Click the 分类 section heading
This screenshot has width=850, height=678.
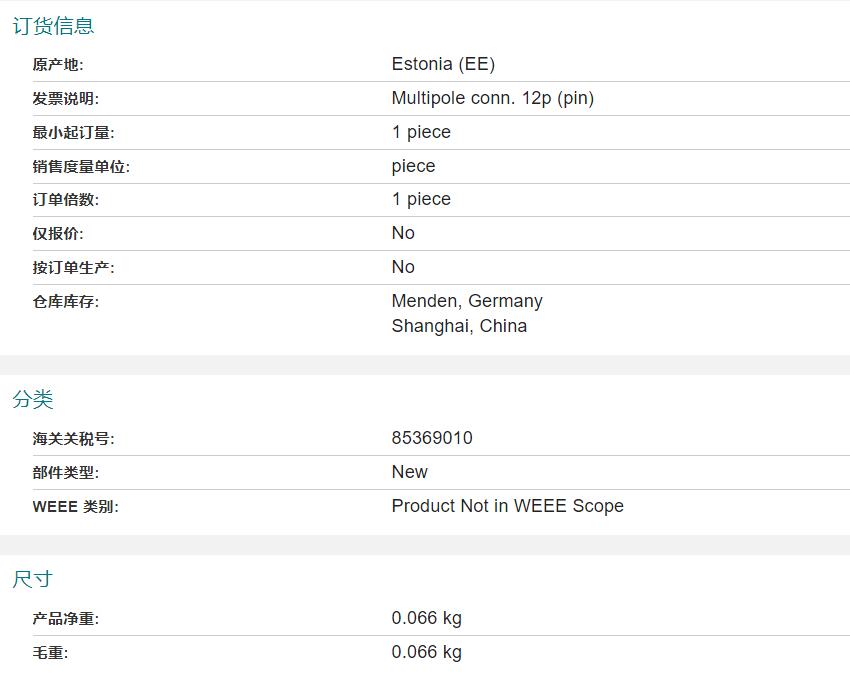click(33, 399)
